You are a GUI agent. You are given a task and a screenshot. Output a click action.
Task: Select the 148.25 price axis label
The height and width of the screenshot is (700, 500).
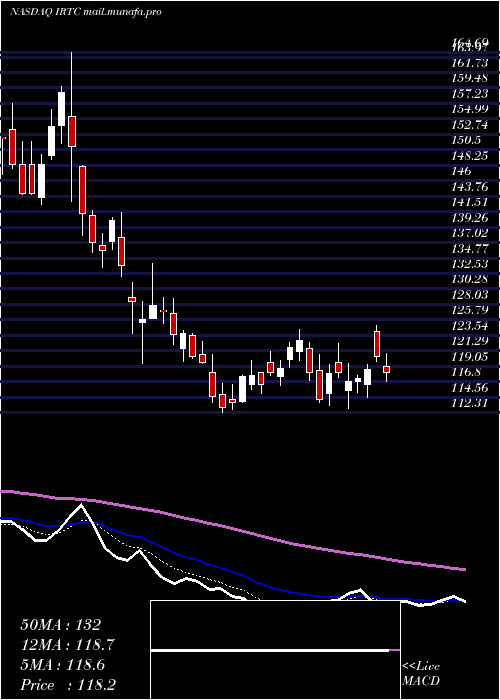pyautogui.click(x=470, y=155)
